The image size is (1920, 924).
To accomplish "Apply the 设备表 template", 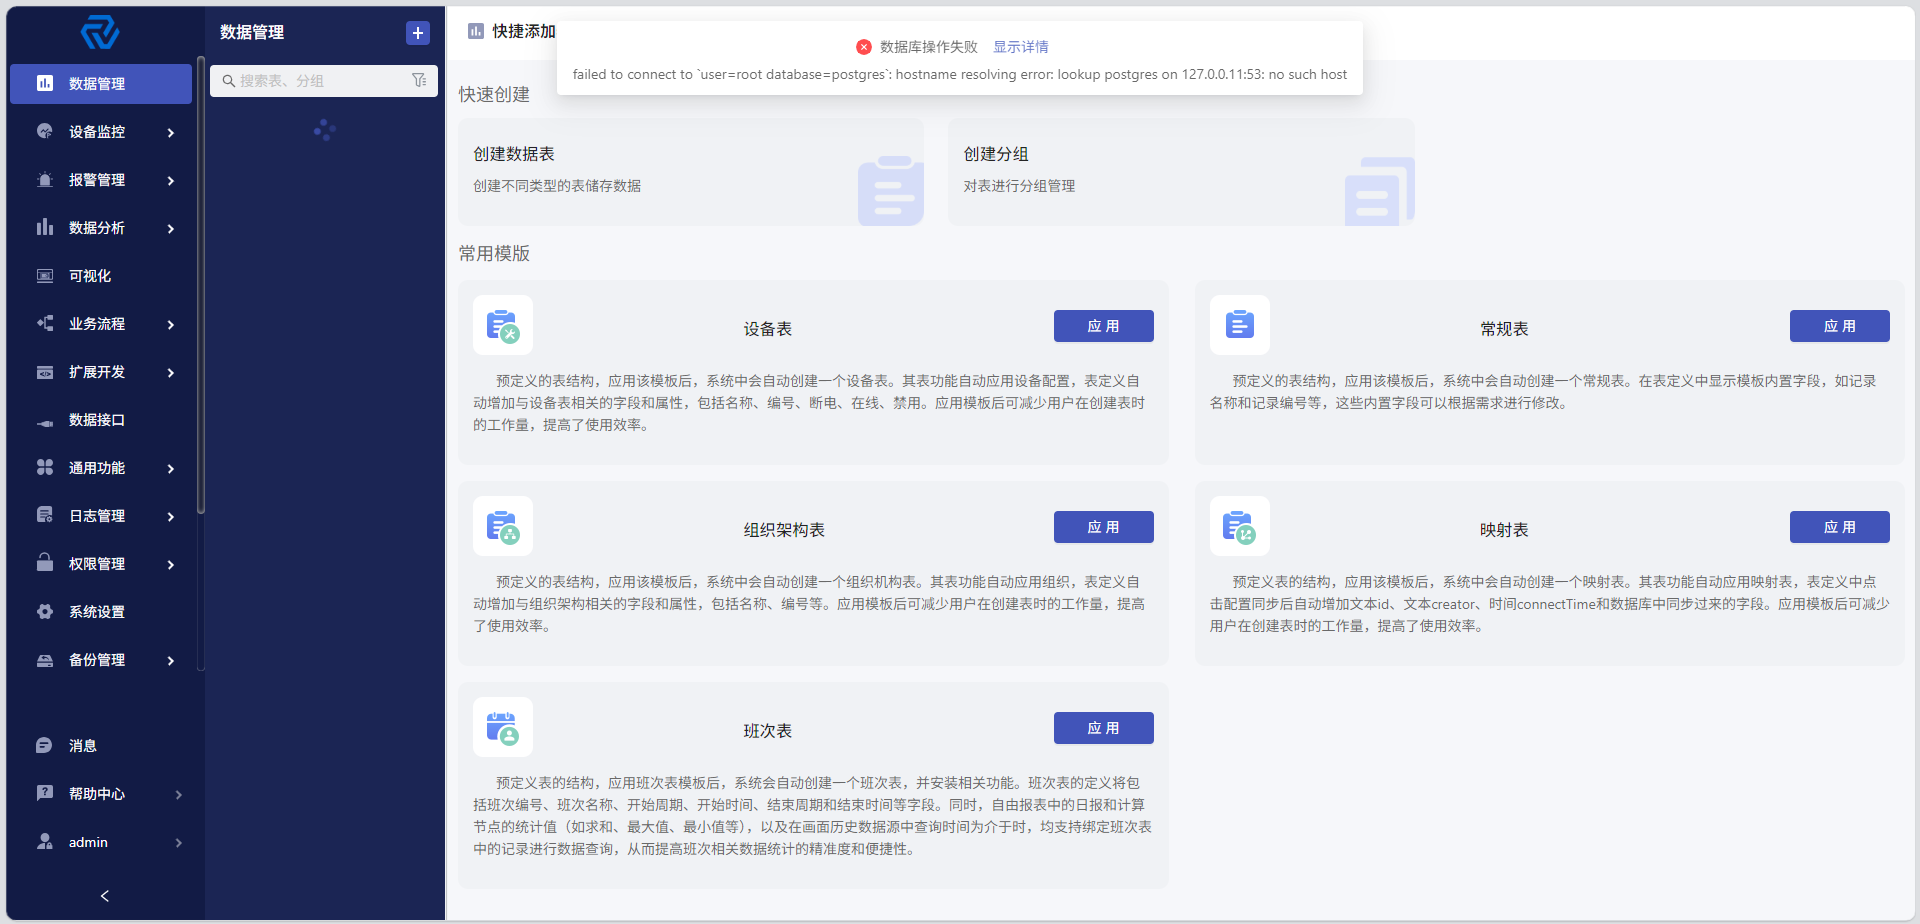I will pyautogui.click(x=1103, y=326).
